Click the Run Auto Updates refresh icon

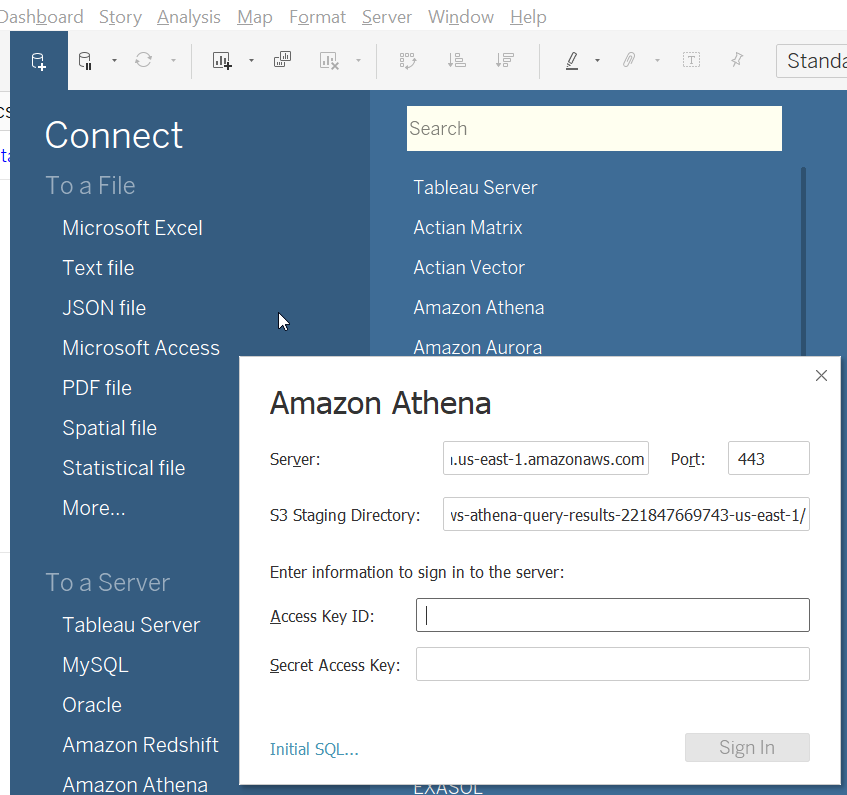(145, 60)
